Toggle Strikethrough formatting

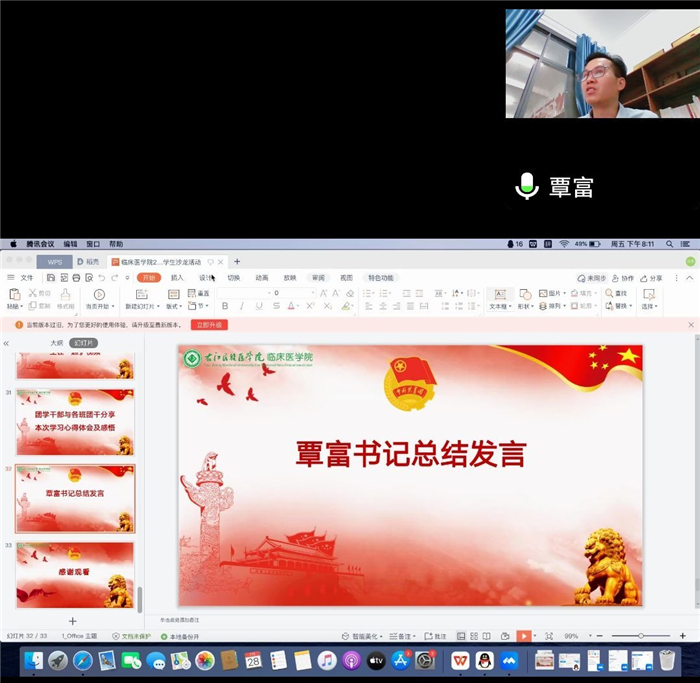coord(276,306)
